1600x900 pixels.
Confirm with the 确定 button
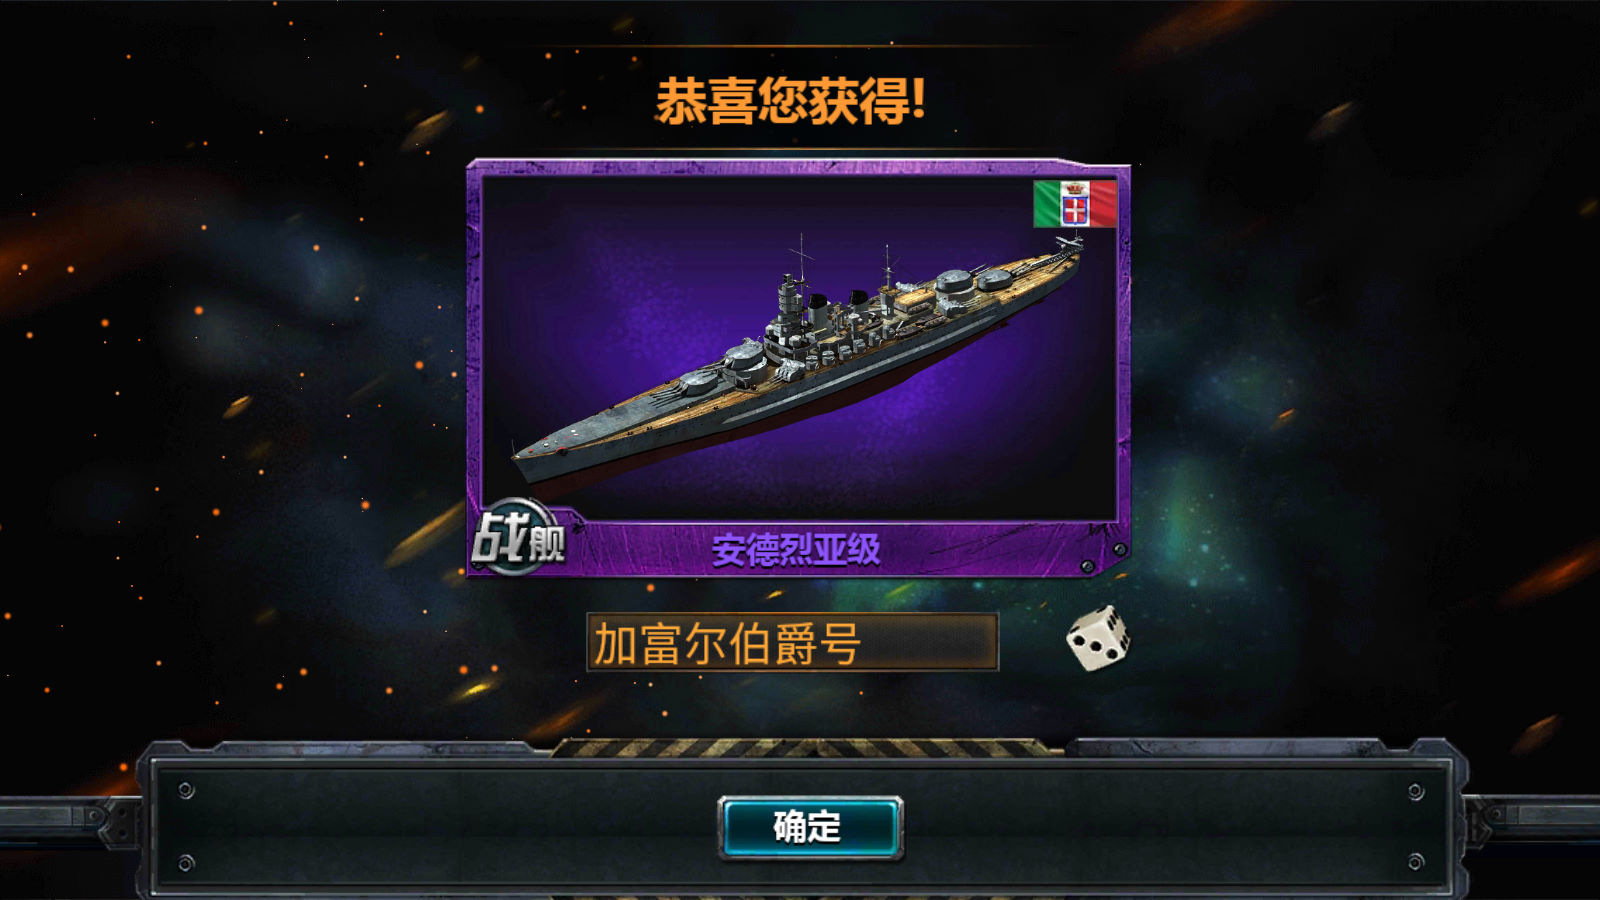pyautogui.click(x=810, y=827)
